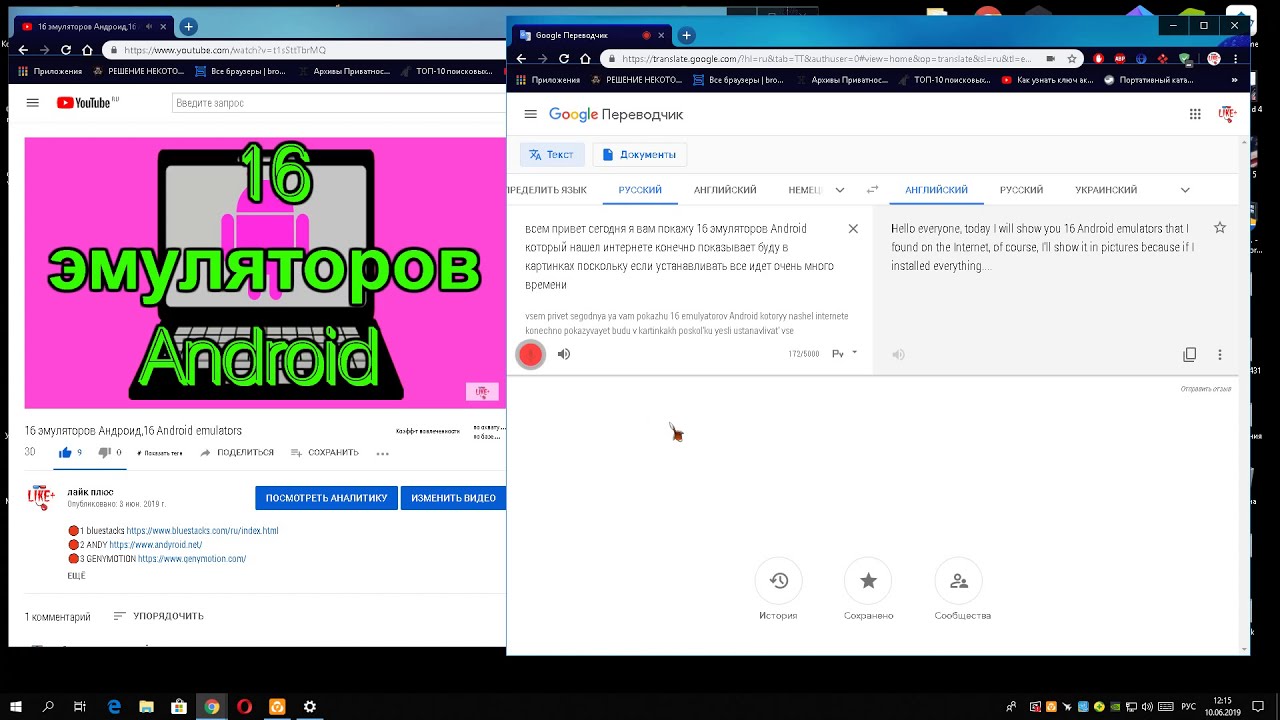Viewport: 1280px width, 720px height.
Task: Choose Ukrainian as the target language
Action: click(x=1106, y=190)
